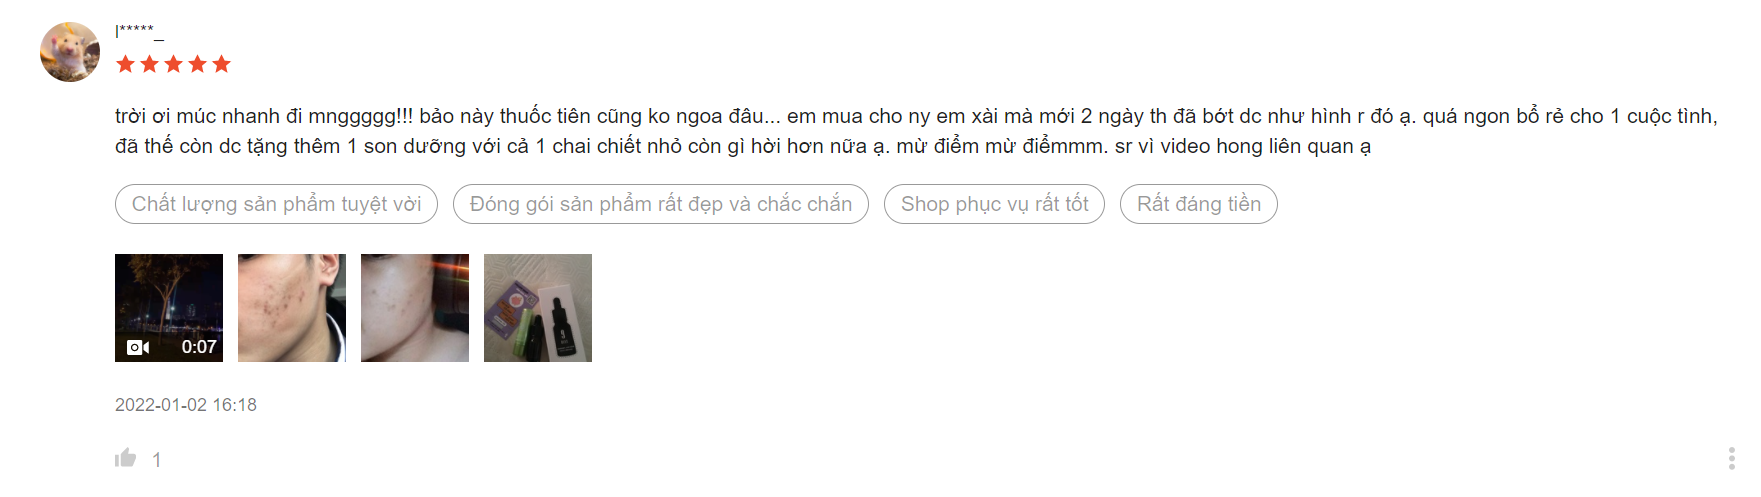The height and width of the screenshot is (497, 1761).
Task: Click the masked reviewer username
Action: tap(139, 31)
